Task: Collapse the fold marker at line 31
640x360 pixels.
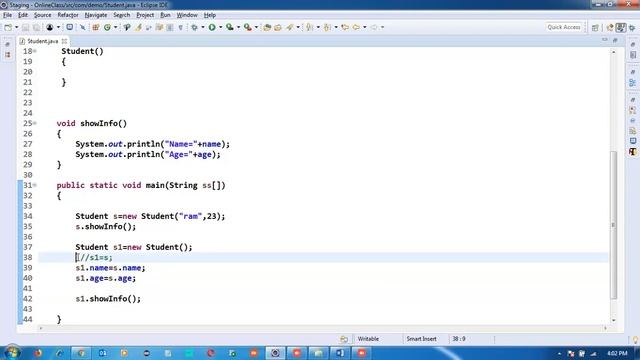Action: coord(35,185)
